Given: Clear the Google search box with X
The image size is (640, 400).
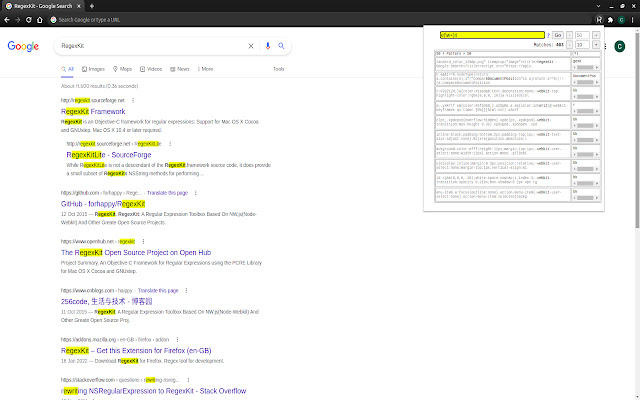Looking at the screenshot, I should coord(251,46).
